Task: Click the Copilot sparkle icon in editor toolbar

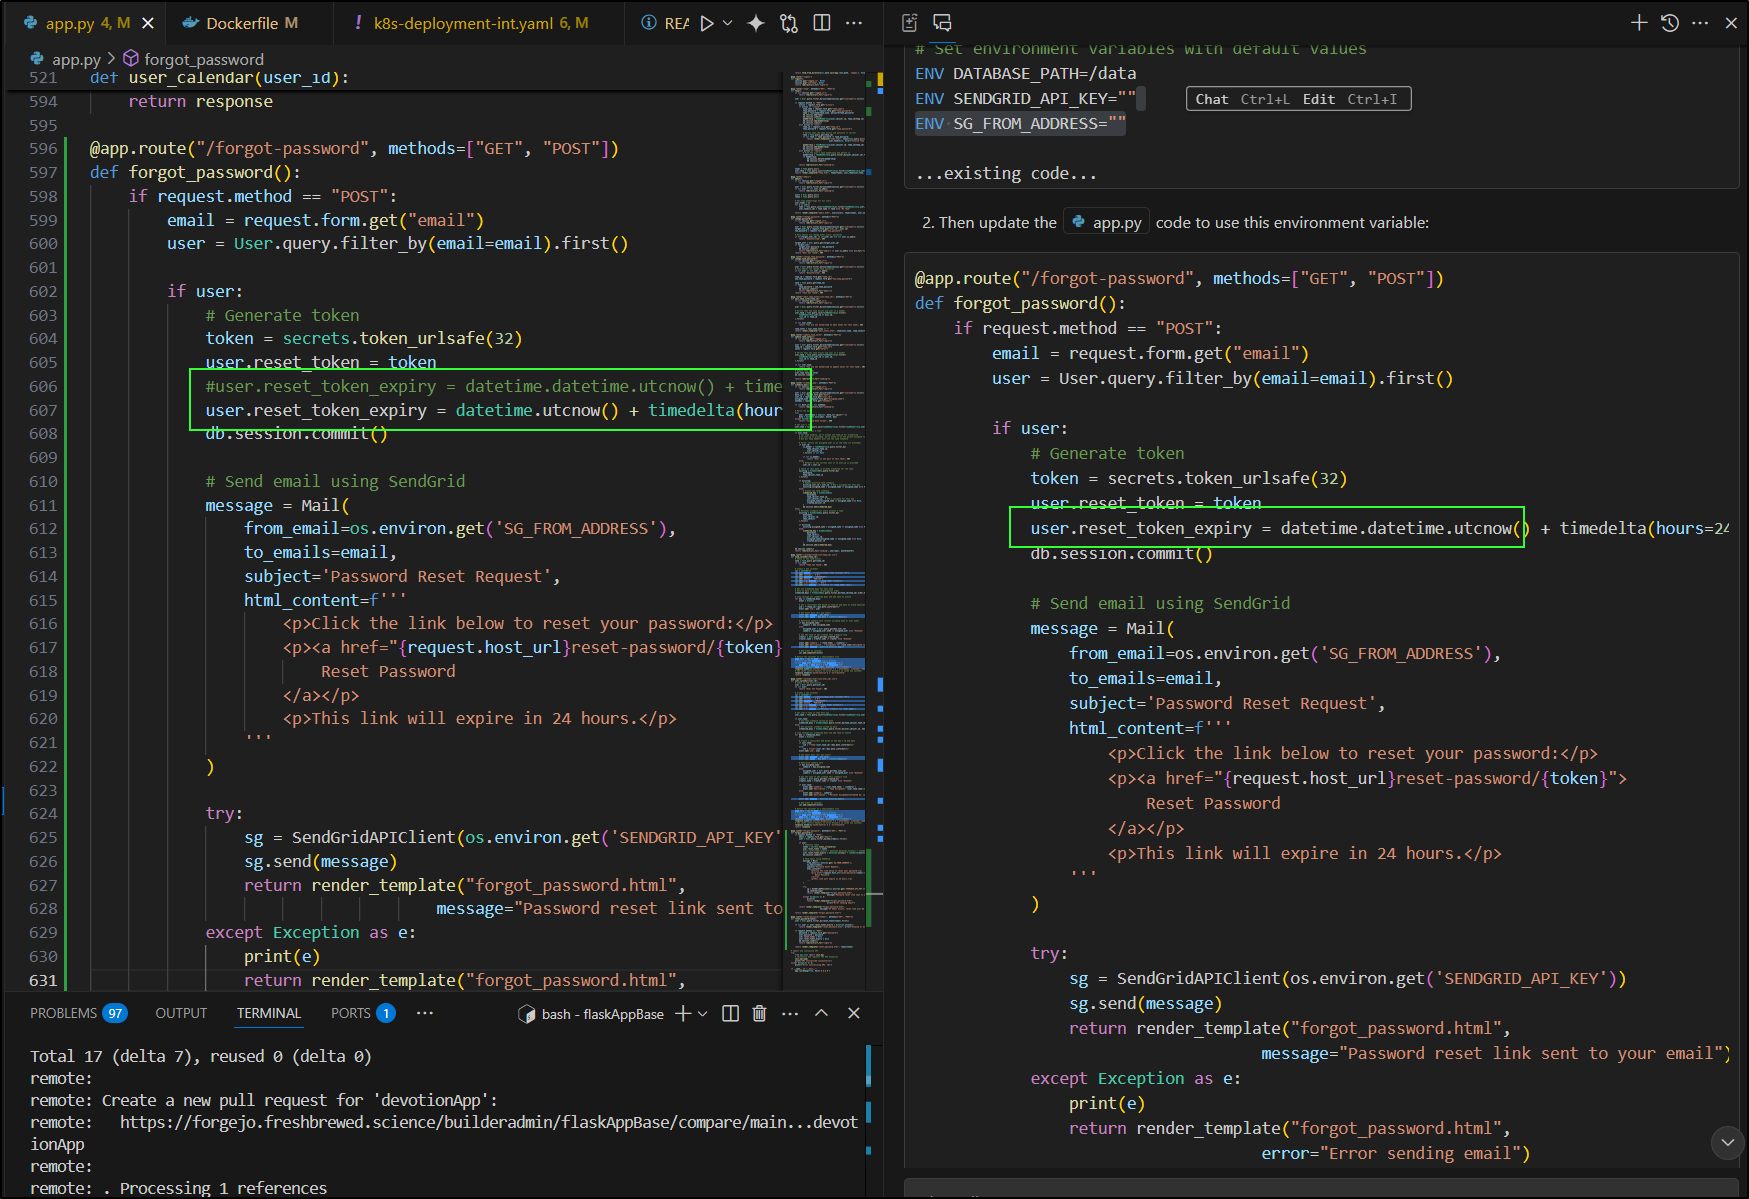Action: 756,23
